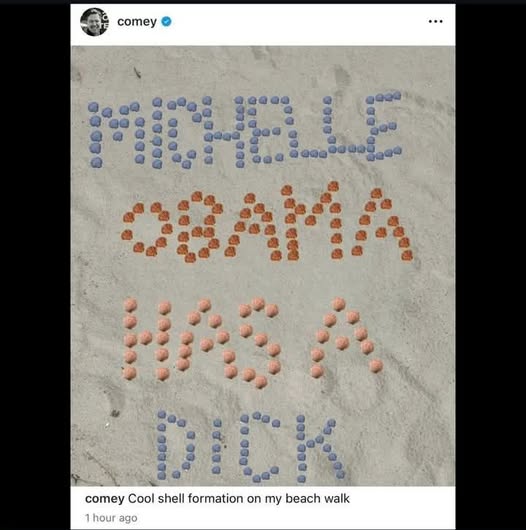526x530 pixels.
Task: Click the blue shell word MICHELLE
Action: 245,130
